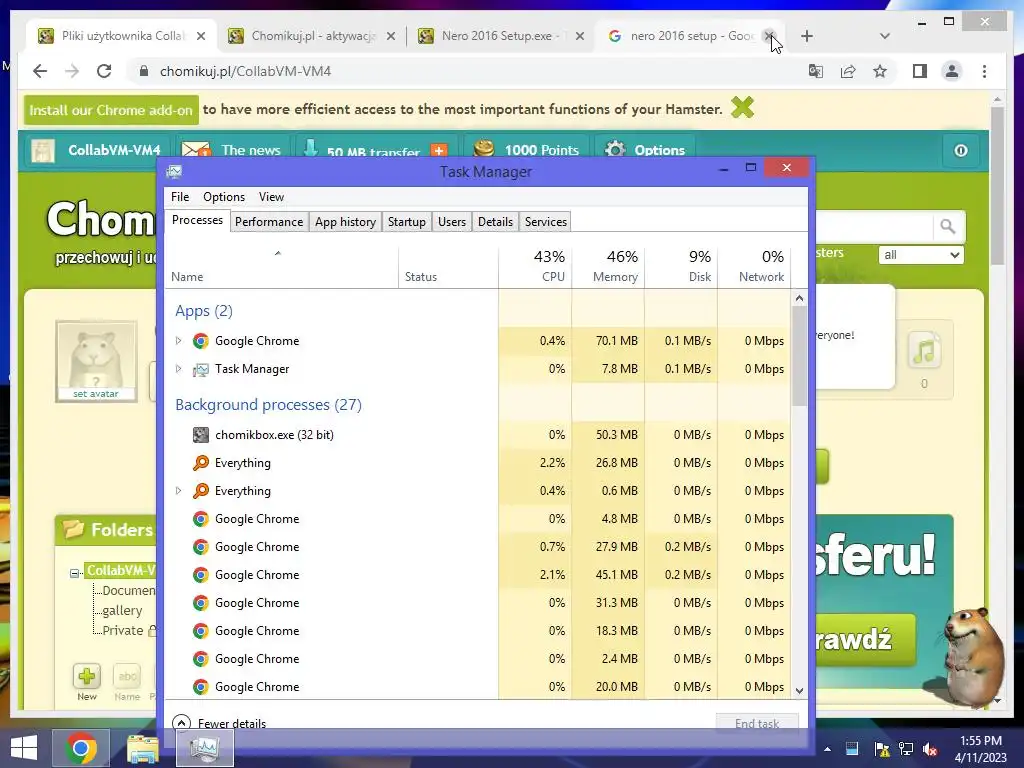Click the translate page icon in address bar
Screen dimensions: 1024x768
pos(816,71)
